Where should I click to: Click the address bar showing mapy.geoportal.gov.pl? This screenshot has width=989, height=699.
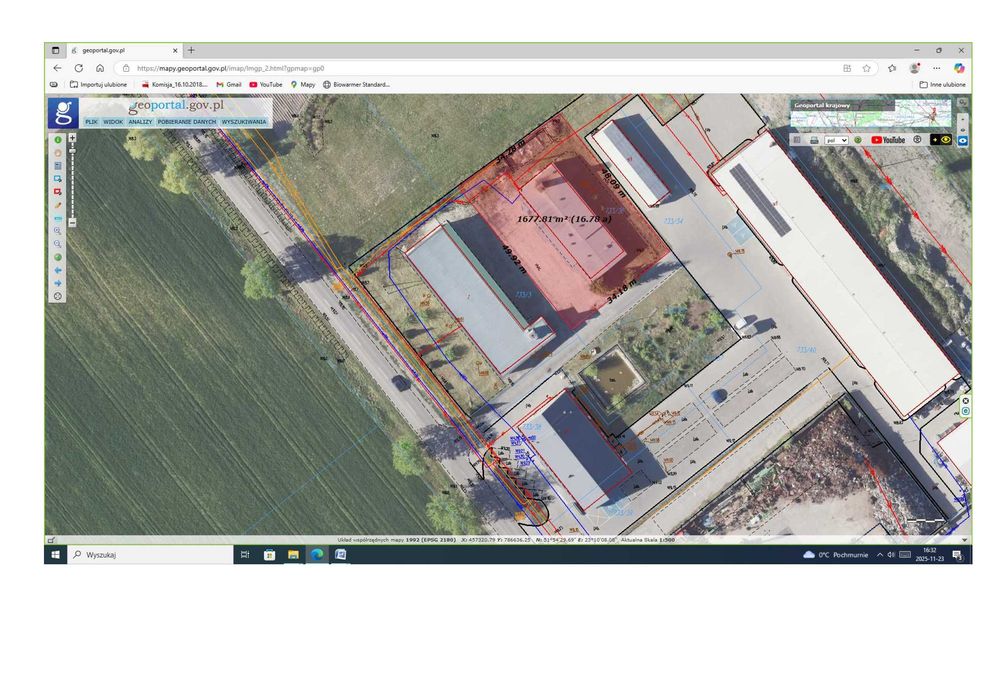coord(479,68)
